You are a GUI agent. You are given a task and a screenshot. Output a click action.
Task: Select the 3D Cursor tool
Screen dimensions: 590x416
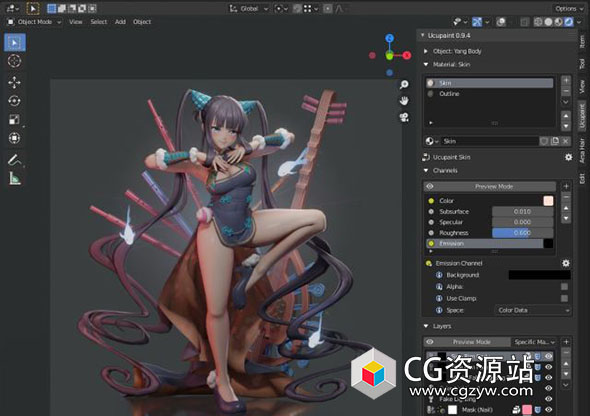coord(15,61)
